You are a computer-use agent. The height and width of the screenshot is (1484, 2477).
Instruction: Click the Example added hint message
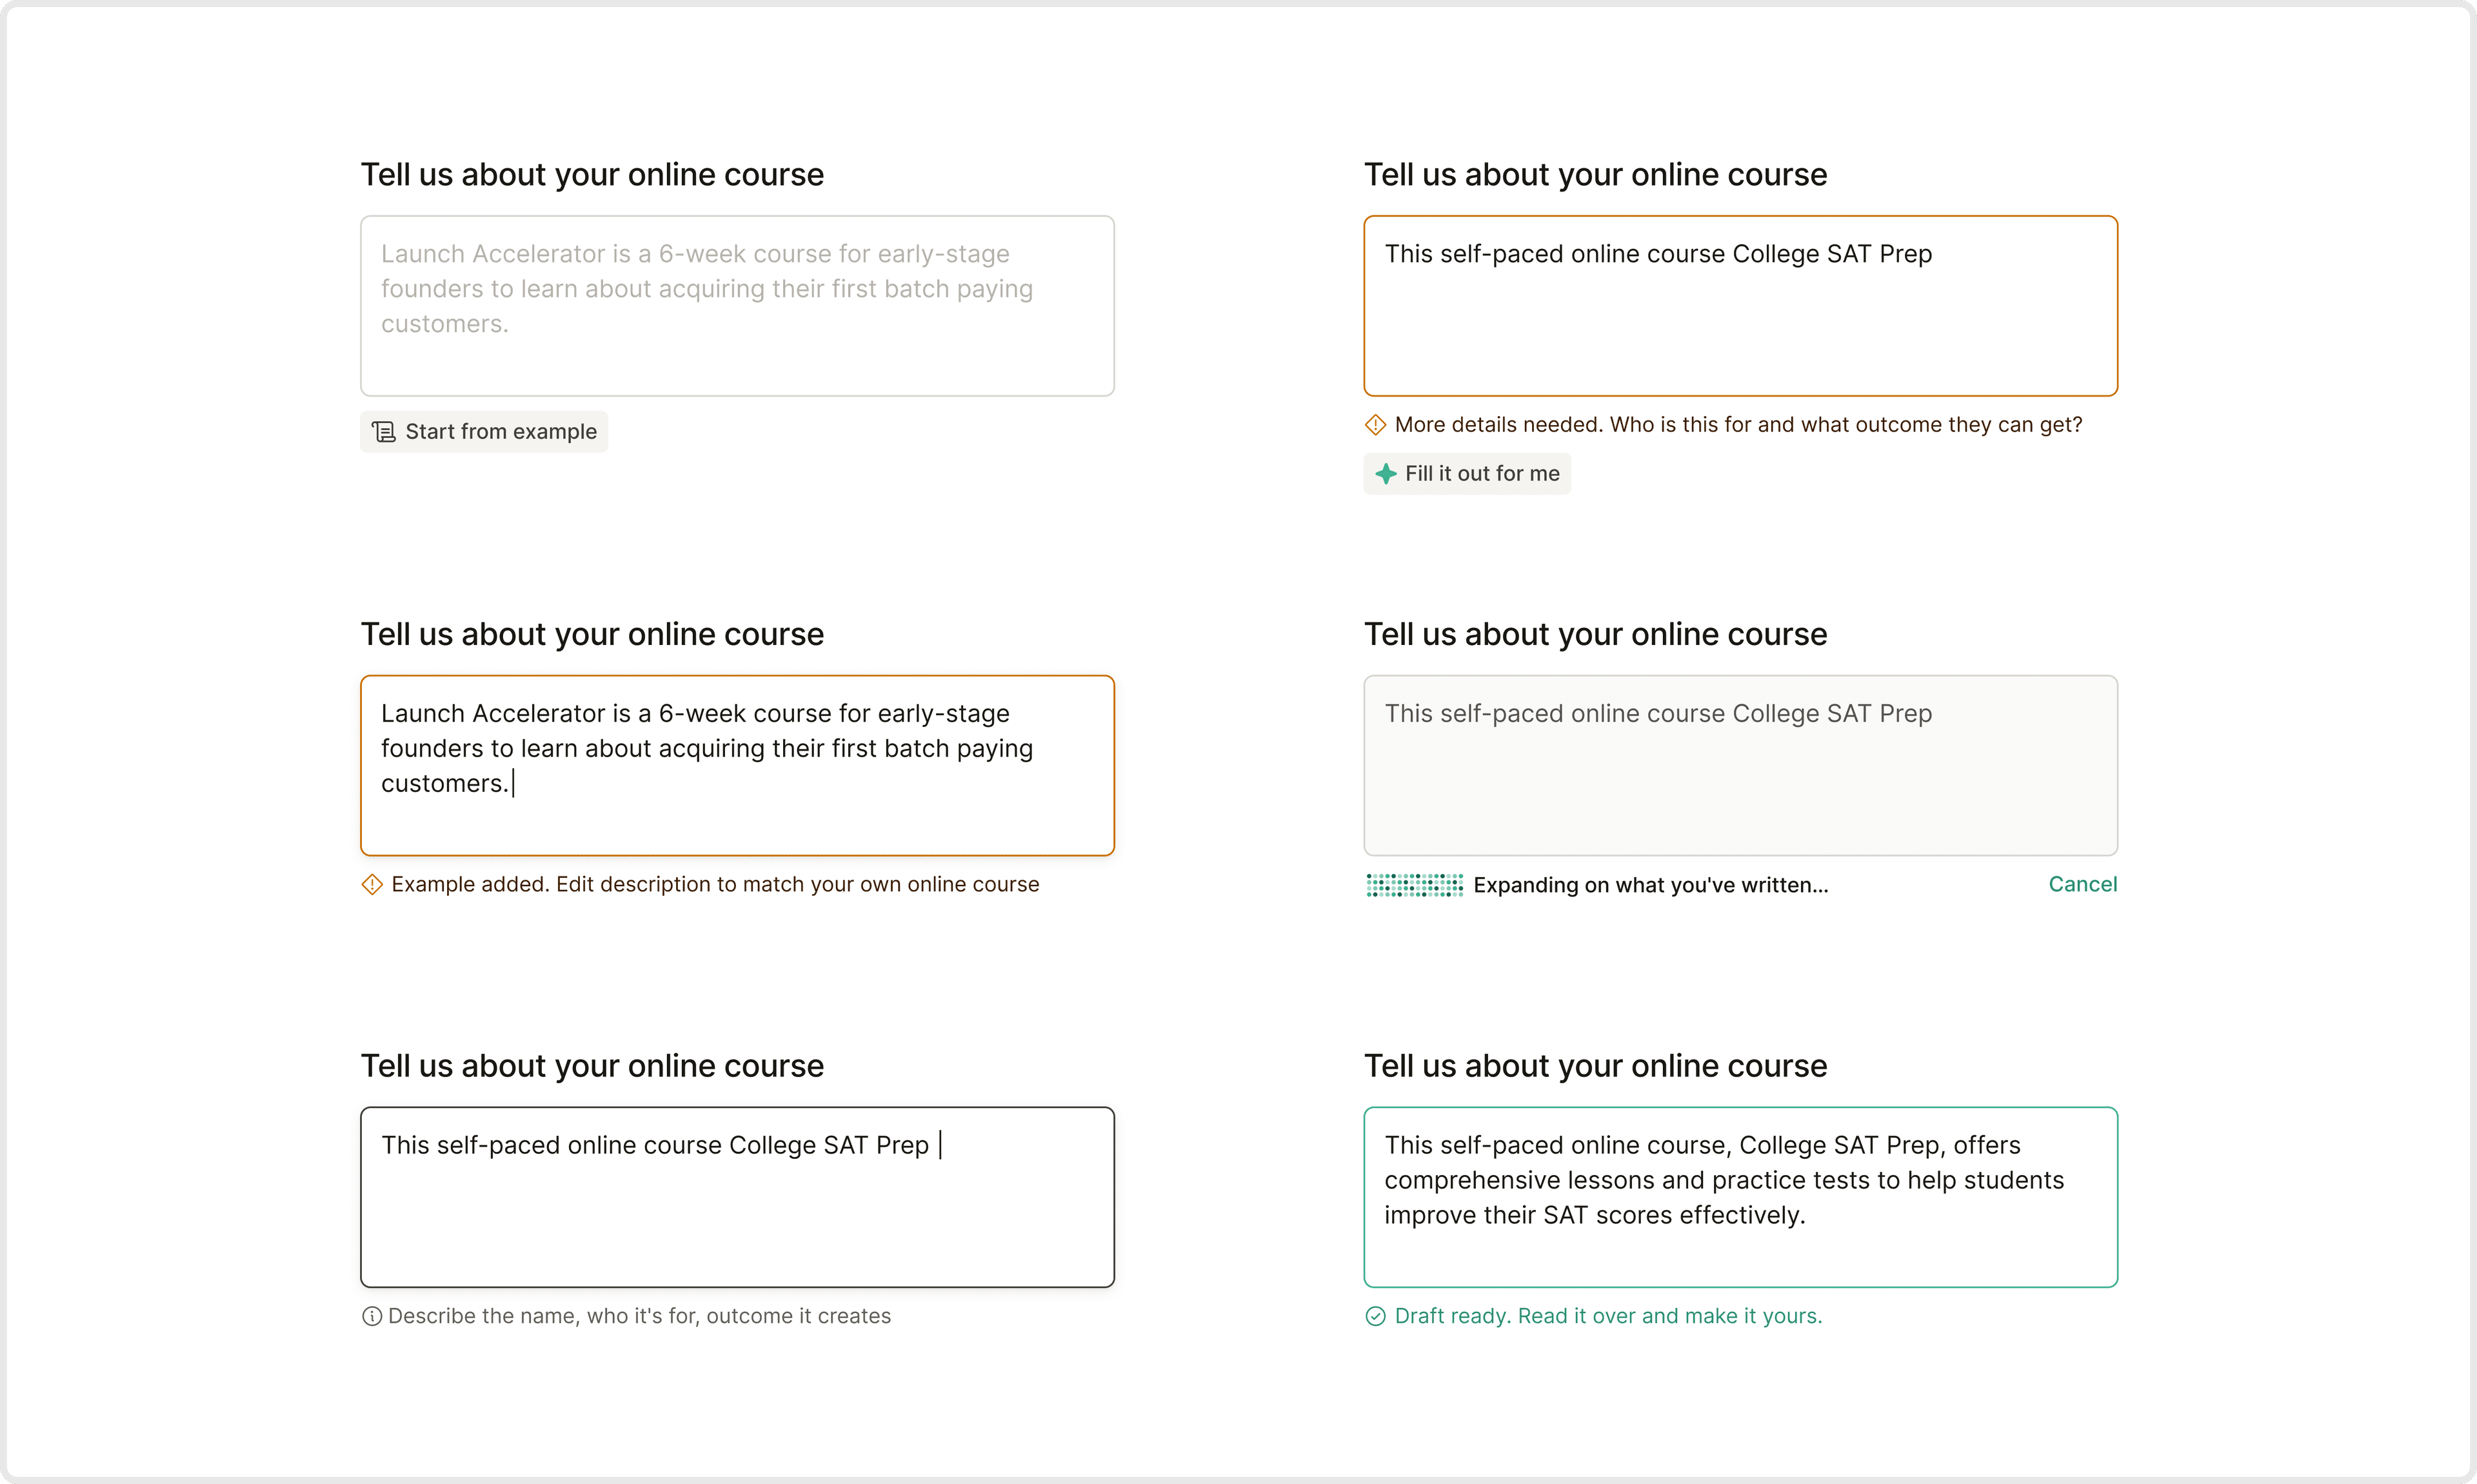(x=715, y=885)
